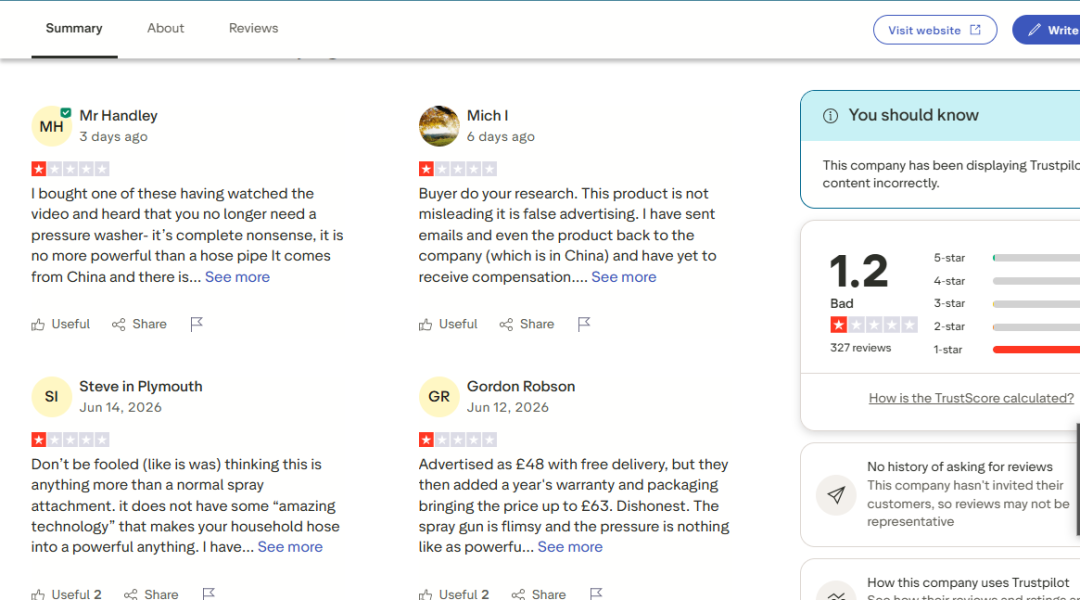Click the company displaying Trustpilot content incorrectly notice
The width and height of the screenshot is (1080, 600).
point(951,174)
